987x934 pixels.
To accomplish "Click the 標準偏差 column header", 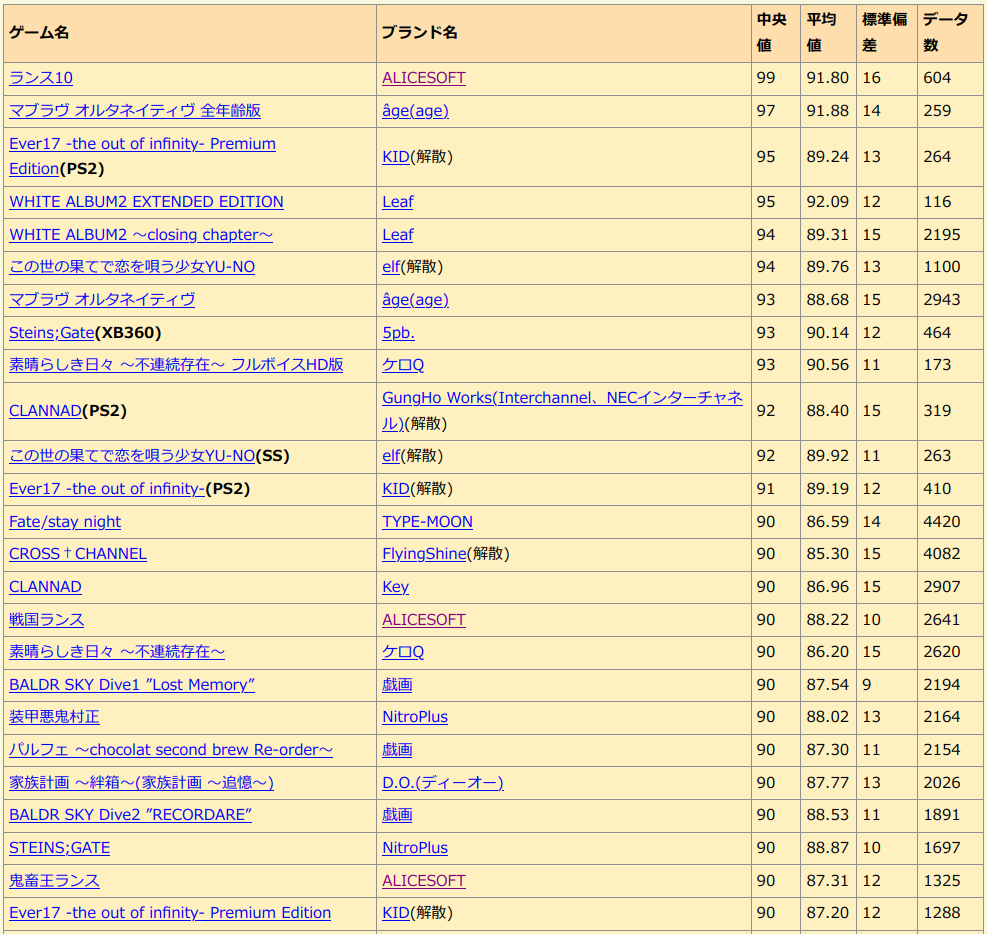I will tap(886, 33).
